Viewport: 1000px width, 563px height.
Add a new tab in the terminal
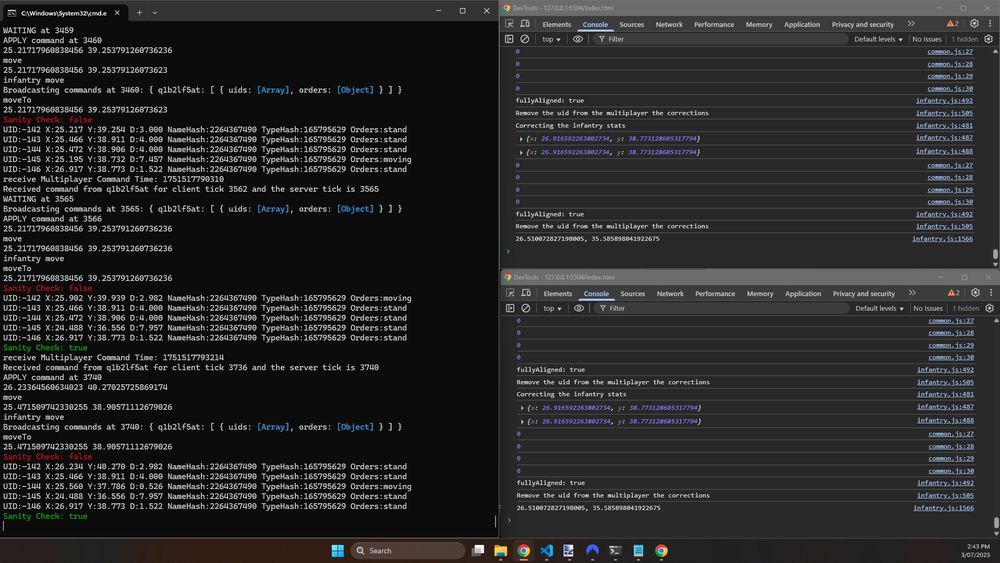(139, 12)
